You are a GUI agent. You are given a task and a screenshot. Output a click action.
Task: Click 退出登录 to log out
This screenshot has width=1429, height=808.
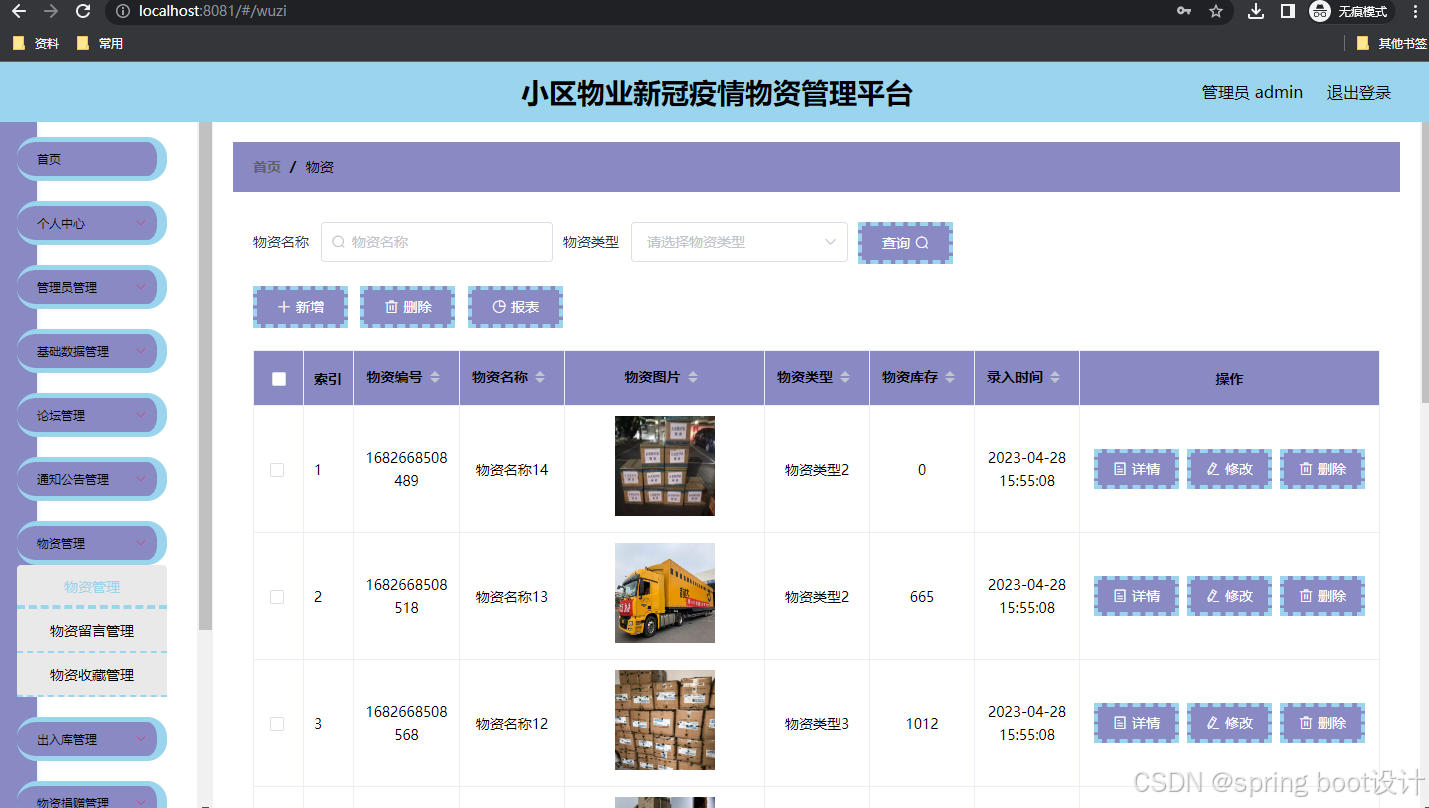coord(1359,92)
